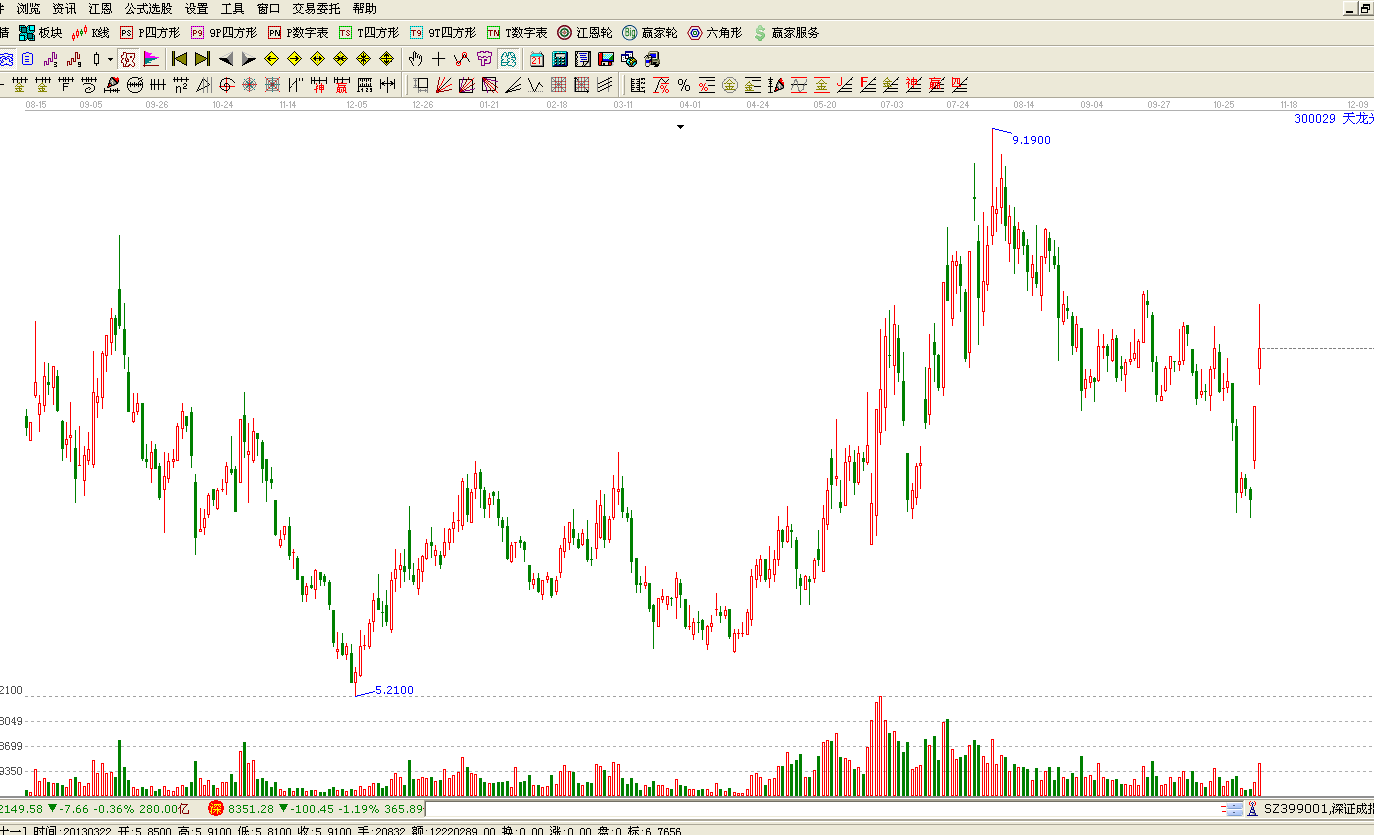Screen dimensions: 1374x835
Task: Toggle the highlighted 除权 adjustment button
Action: point(127,59)
